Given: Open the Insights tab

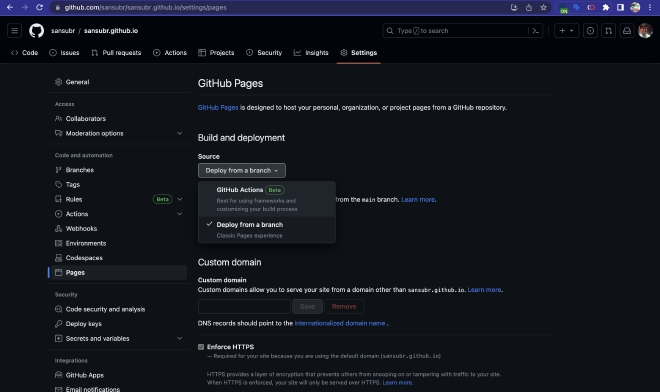Looking at the screenshot, I should coord(311,53).
